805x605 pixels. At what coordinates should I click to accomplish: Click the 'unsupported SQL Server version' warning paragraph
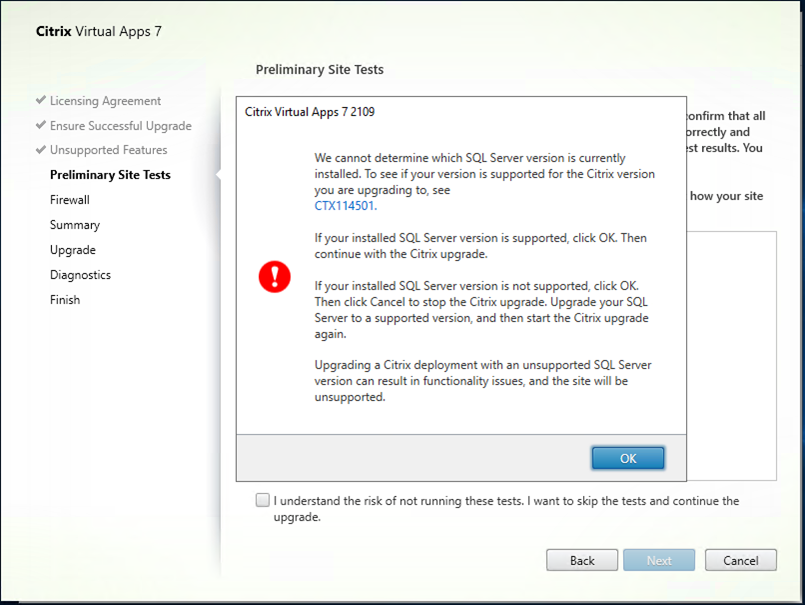click(483, 381)
